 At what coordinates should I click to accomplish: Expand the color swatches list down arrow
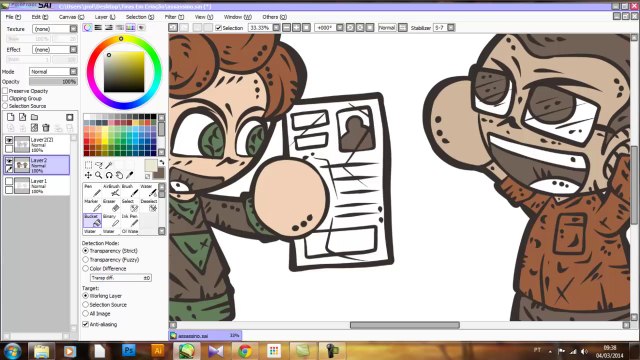coord(162,152)
